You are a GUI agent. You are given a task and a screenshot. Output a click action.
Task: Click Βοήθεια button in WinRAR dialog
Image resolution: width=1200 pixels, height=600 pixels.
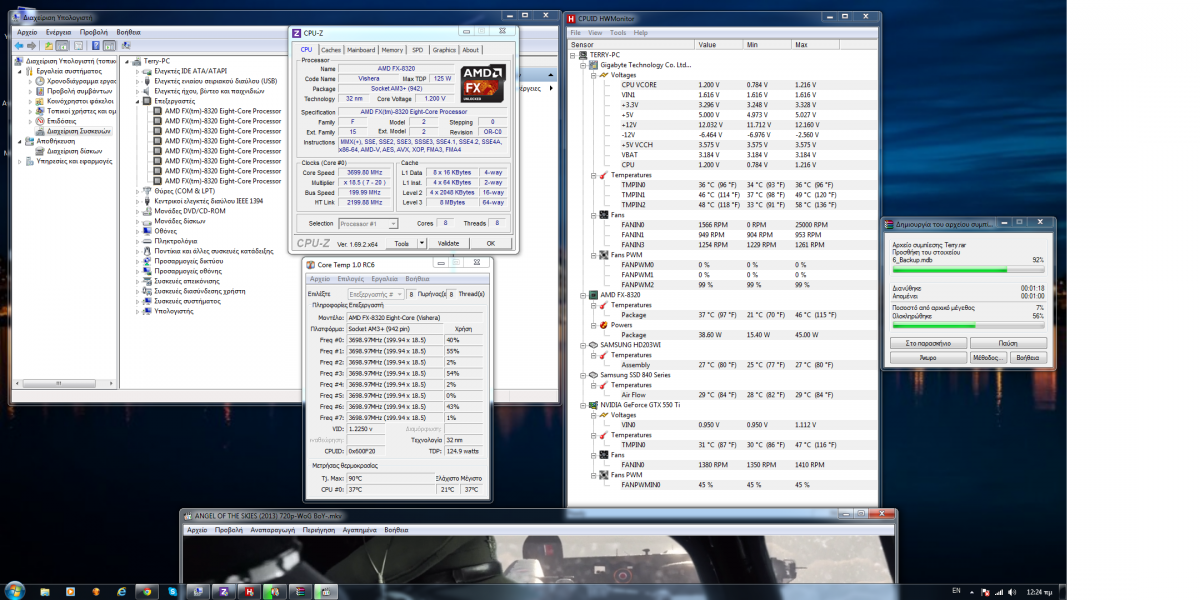1028,357
